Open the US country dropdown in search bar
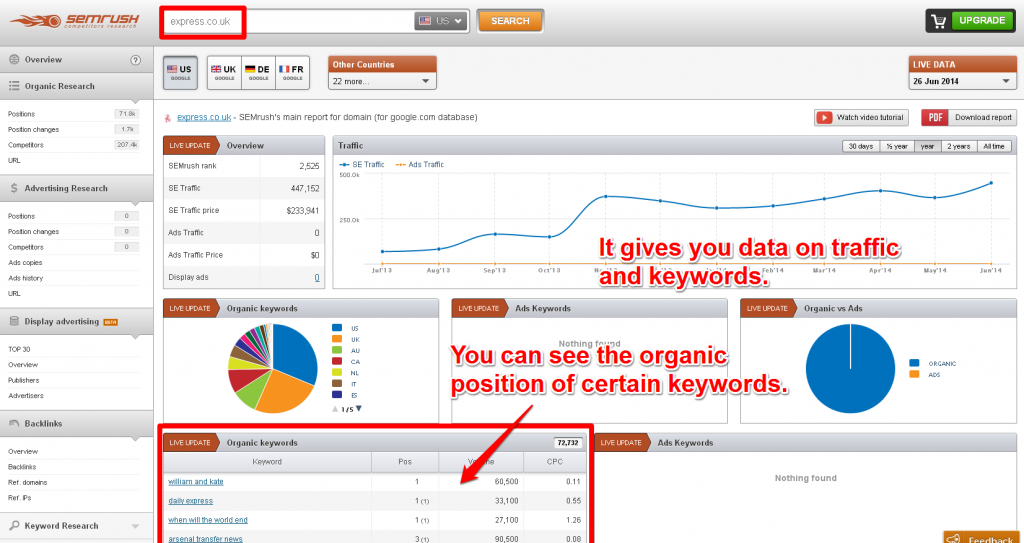The width and height of the screenshot is (1024, 543). [x=441, y=21]
